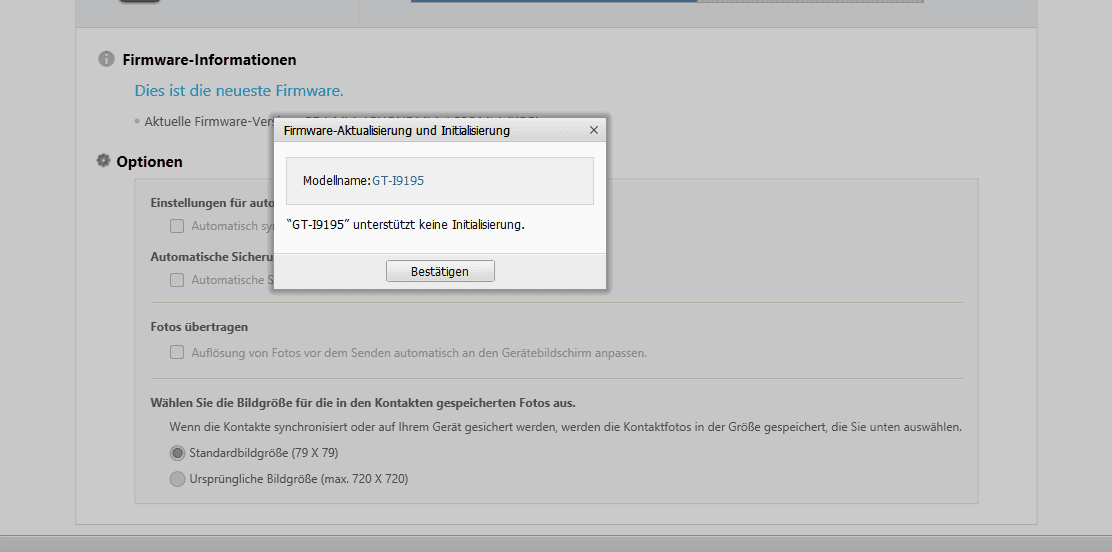Click the dialog title Firmware-Aktualisierung und Initialisierung
The height and width of the screenshot is (552, 1112).
(x=396, y=131)
